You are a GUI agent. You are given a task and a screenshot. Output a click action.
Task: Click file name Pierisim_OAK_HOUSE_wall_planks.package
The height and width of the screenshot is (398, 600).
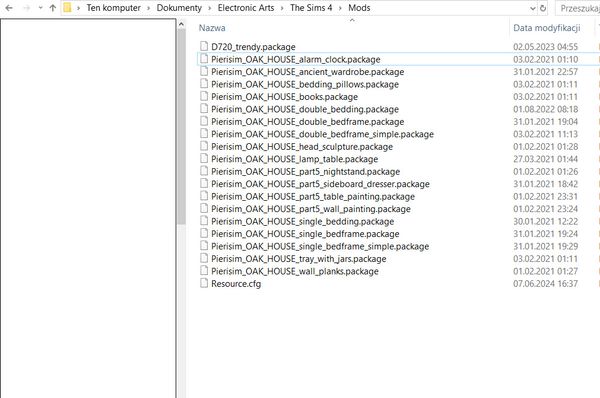click(295, 271)
